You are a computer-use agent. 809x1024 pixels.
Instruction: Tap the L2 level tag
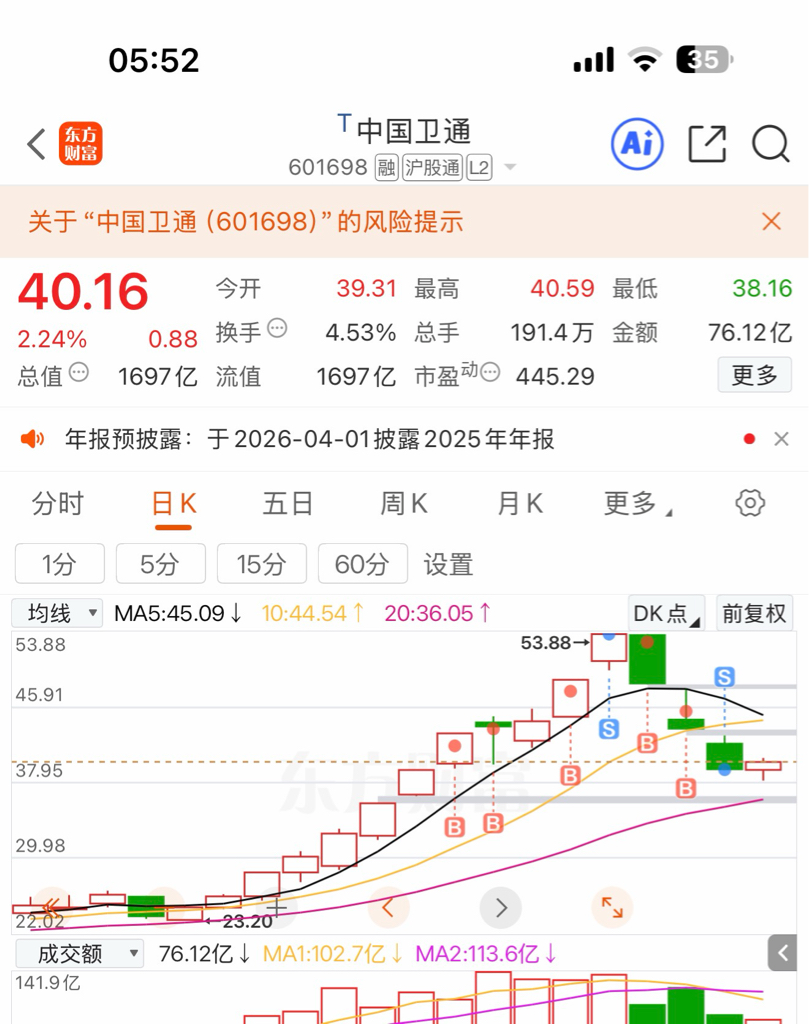[x=479, y=168]
